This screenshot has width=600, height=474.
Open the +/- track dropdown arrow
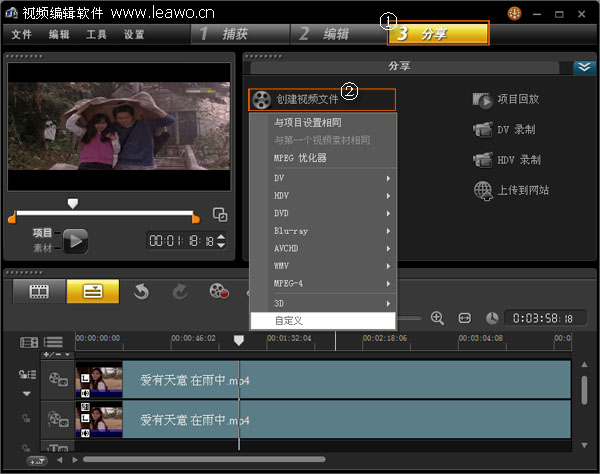pyautogui.click(x=67, y=355)
